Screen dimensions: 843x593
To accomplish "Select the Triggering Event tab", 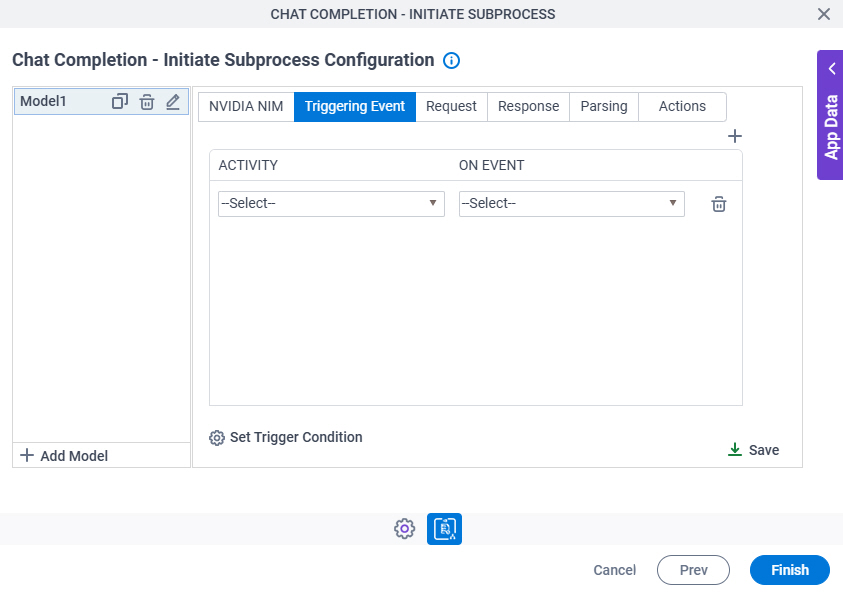I will [x=355, y=106].
